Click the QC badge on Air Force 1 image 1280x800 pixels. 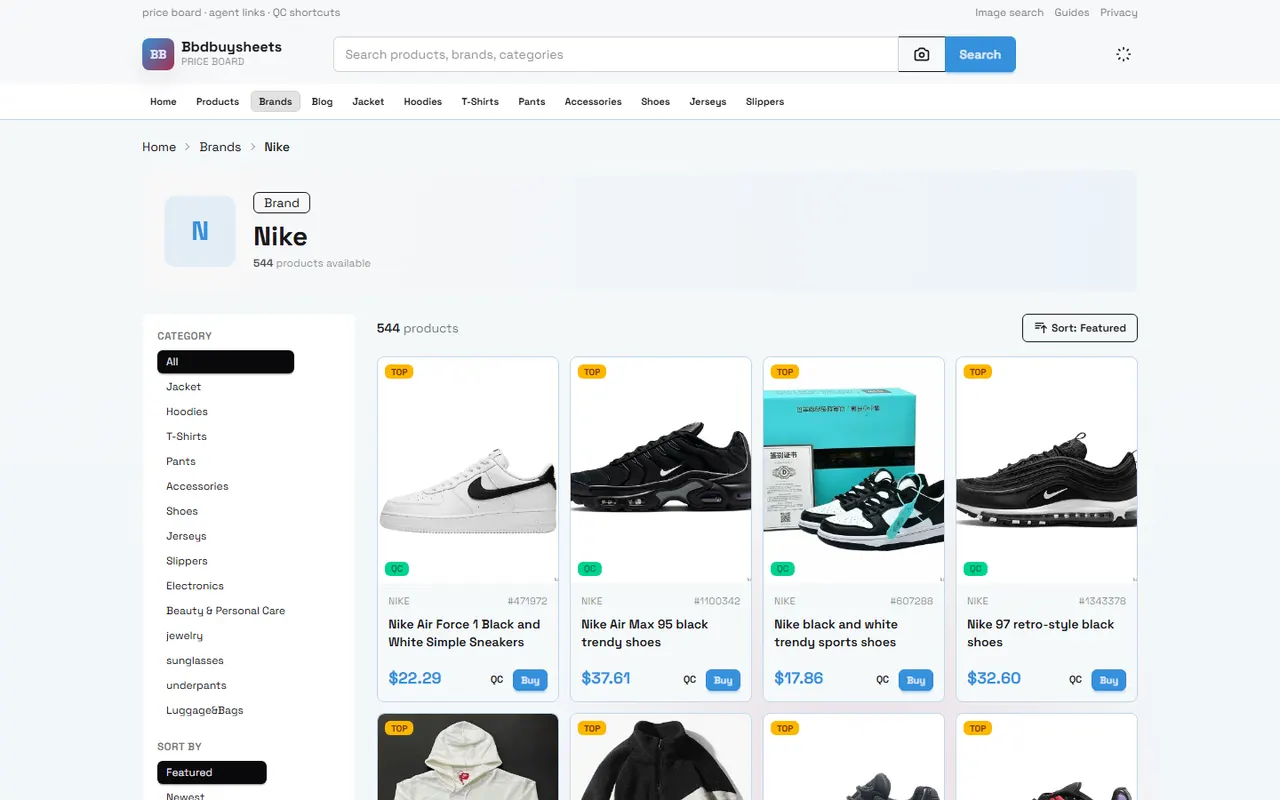coord(397,569)
